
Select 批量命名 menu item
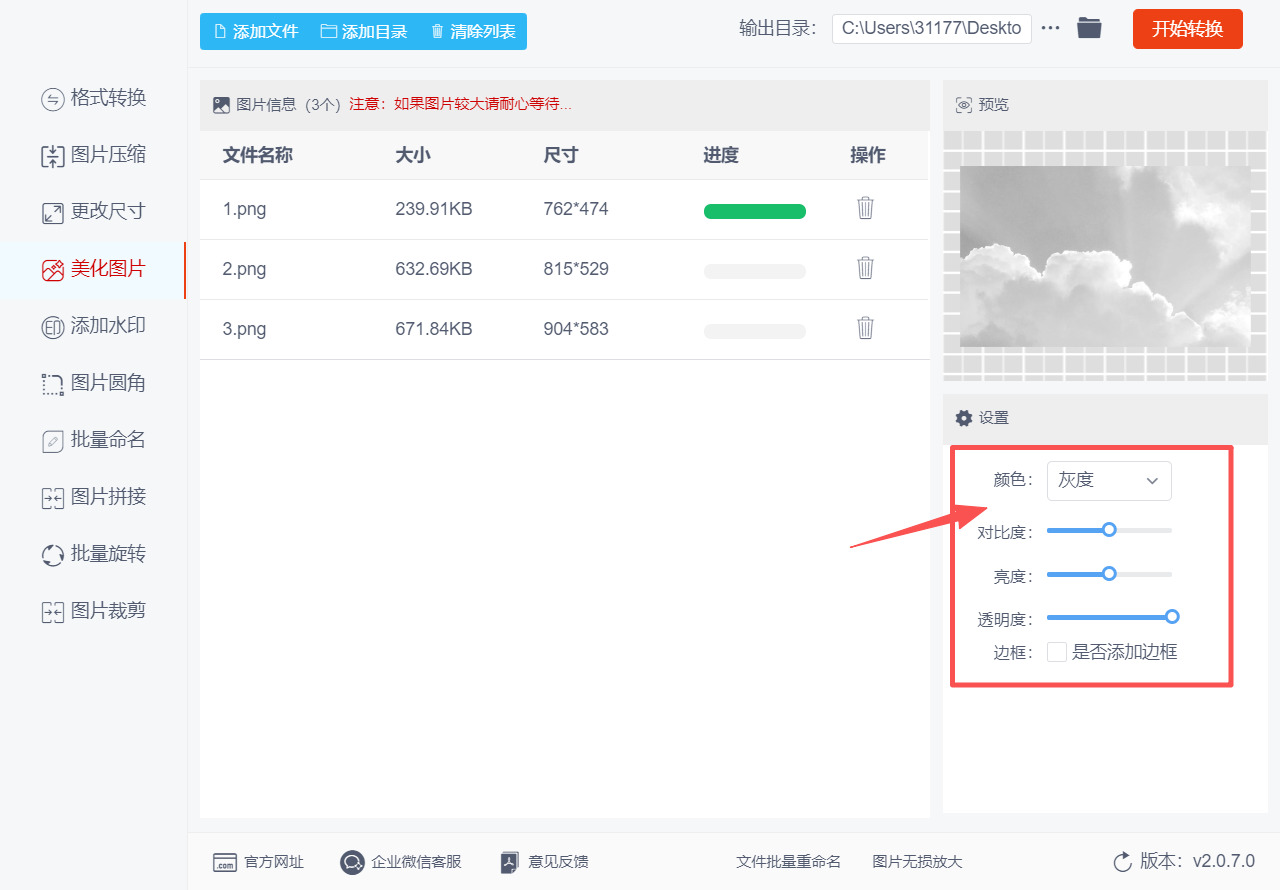click(93, 440)
